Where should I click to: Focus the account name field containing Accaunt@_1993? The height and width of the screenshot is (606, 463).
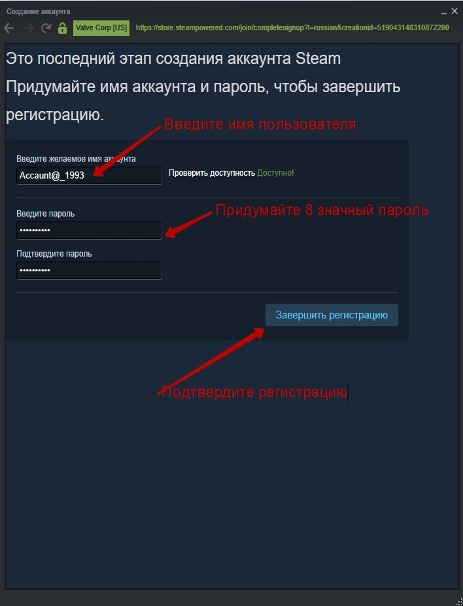click(89, 175)
